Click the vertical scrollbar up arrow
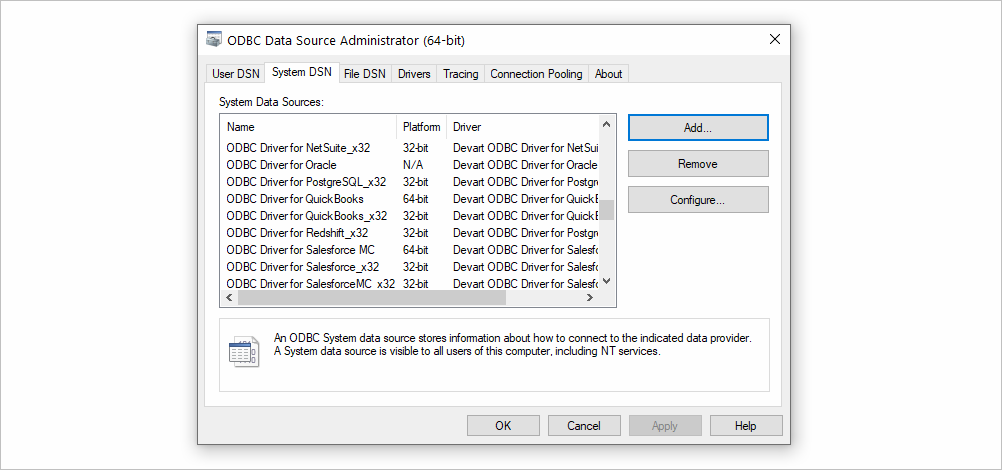 [606, 124]
